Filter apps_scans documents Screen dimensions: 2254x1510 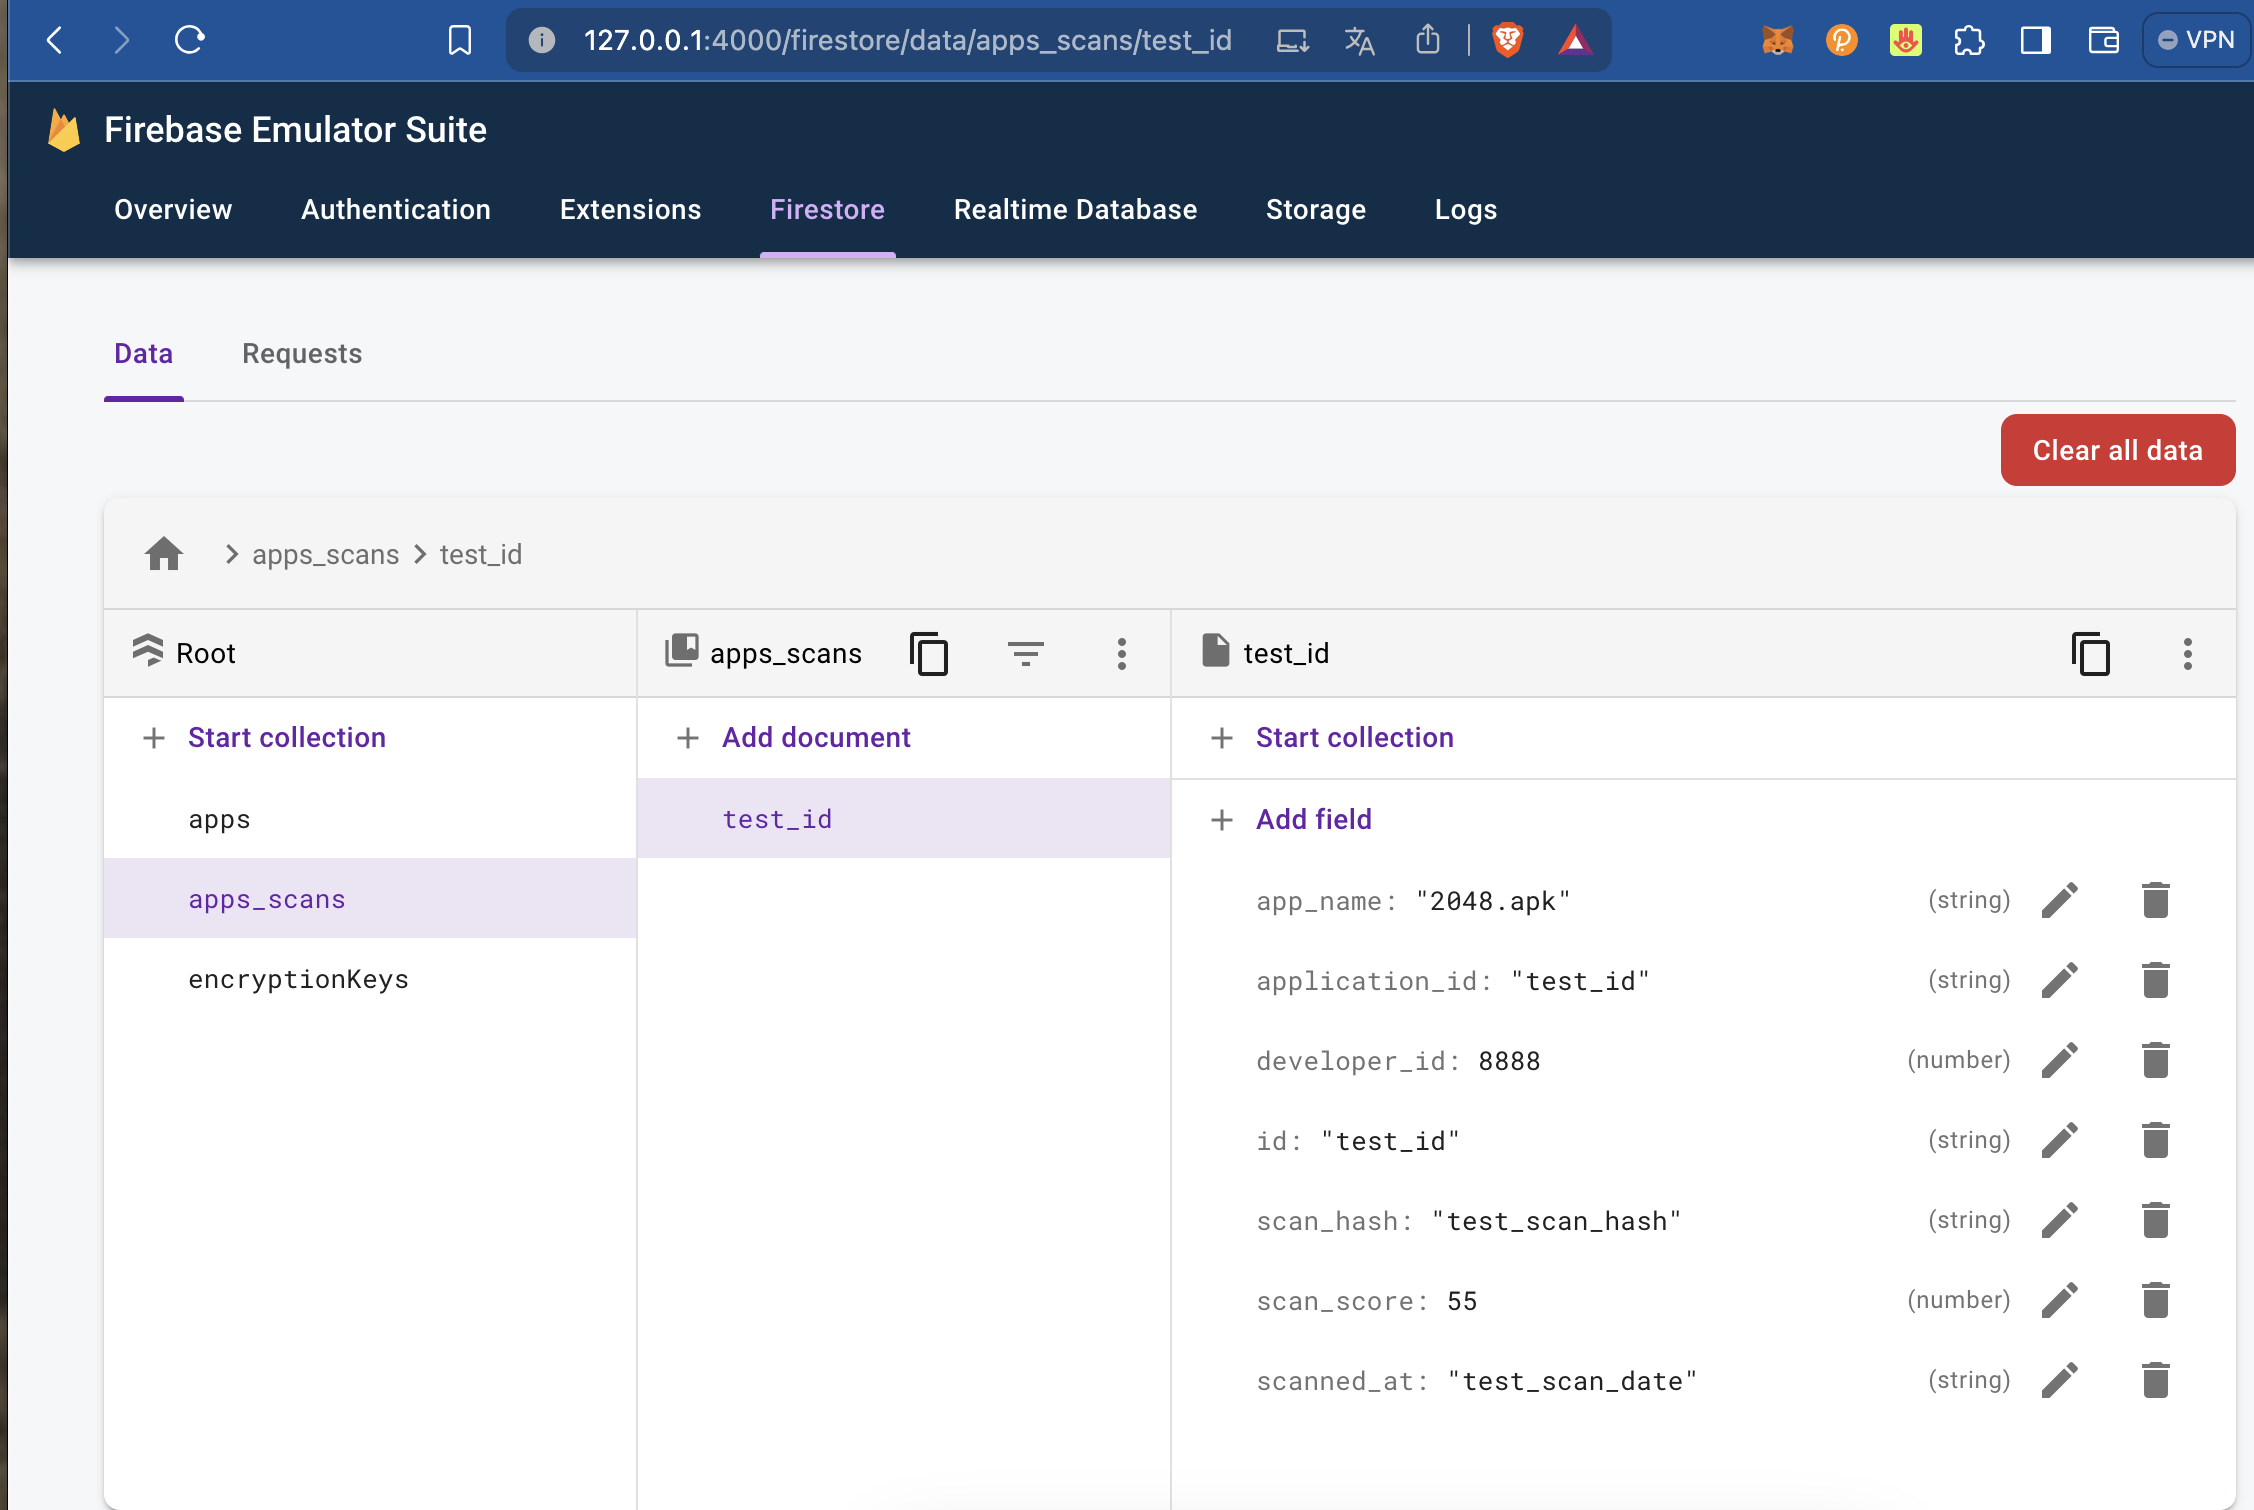[1025, 654]
